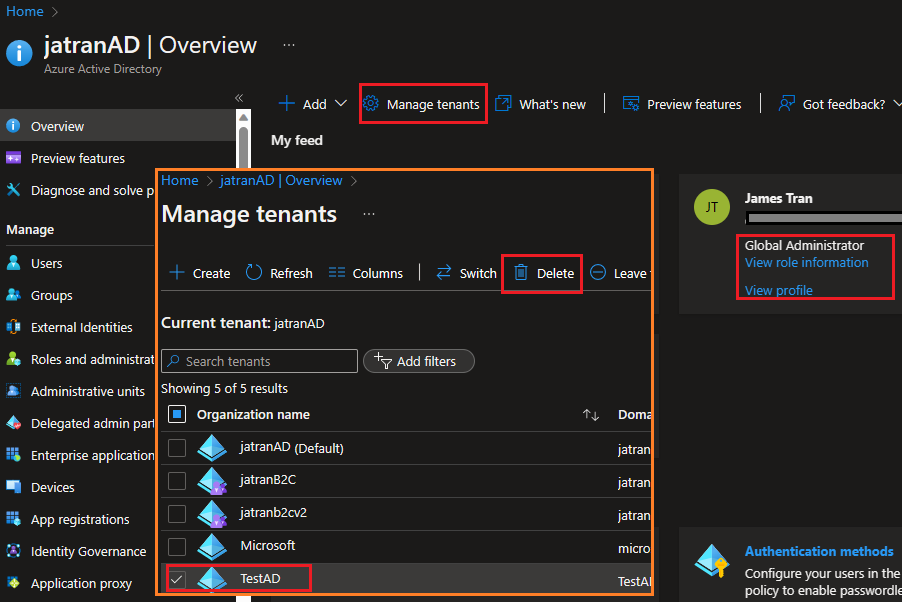Click the Delete trash can icon
The width and height of the screenshot is (902, 602).
coord(521,272)
